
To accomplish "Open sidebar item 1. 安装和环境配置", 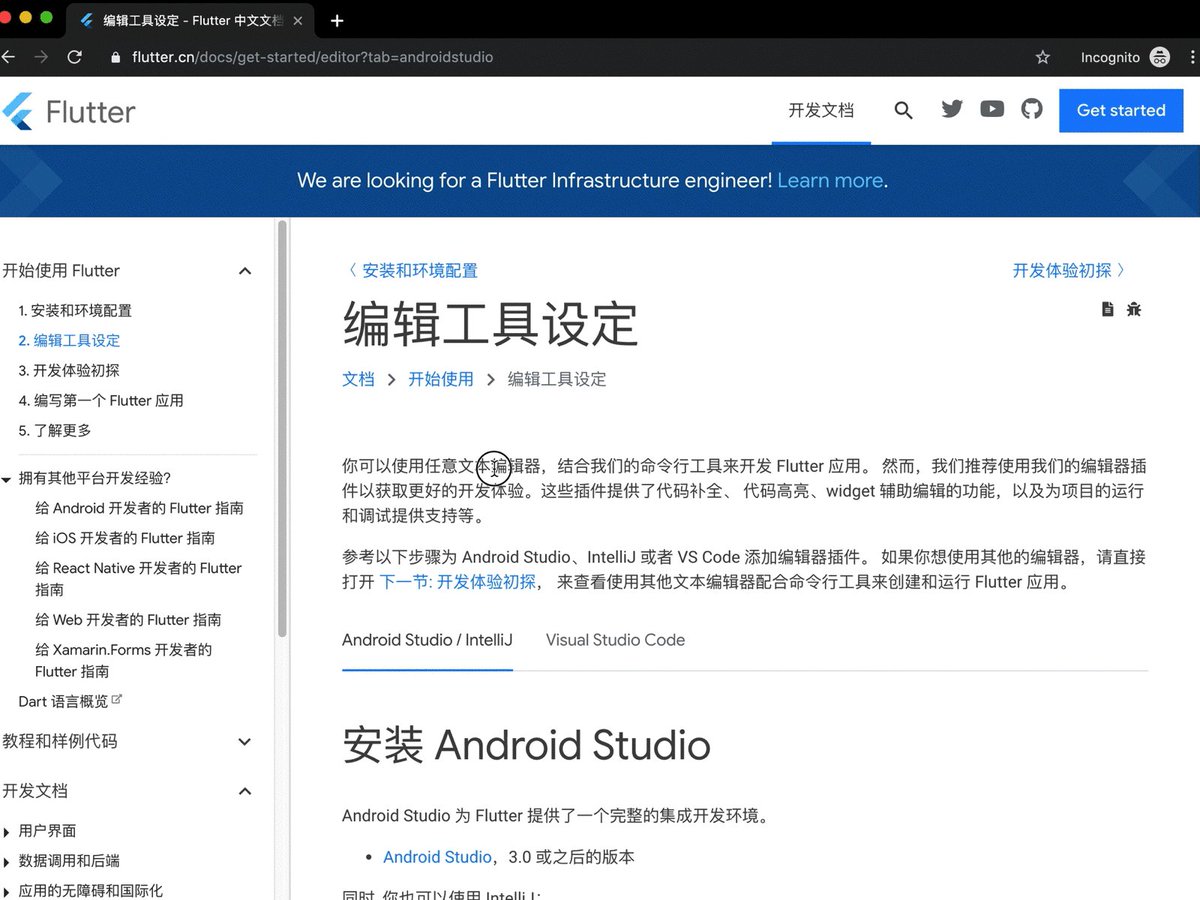I will 75,311.
